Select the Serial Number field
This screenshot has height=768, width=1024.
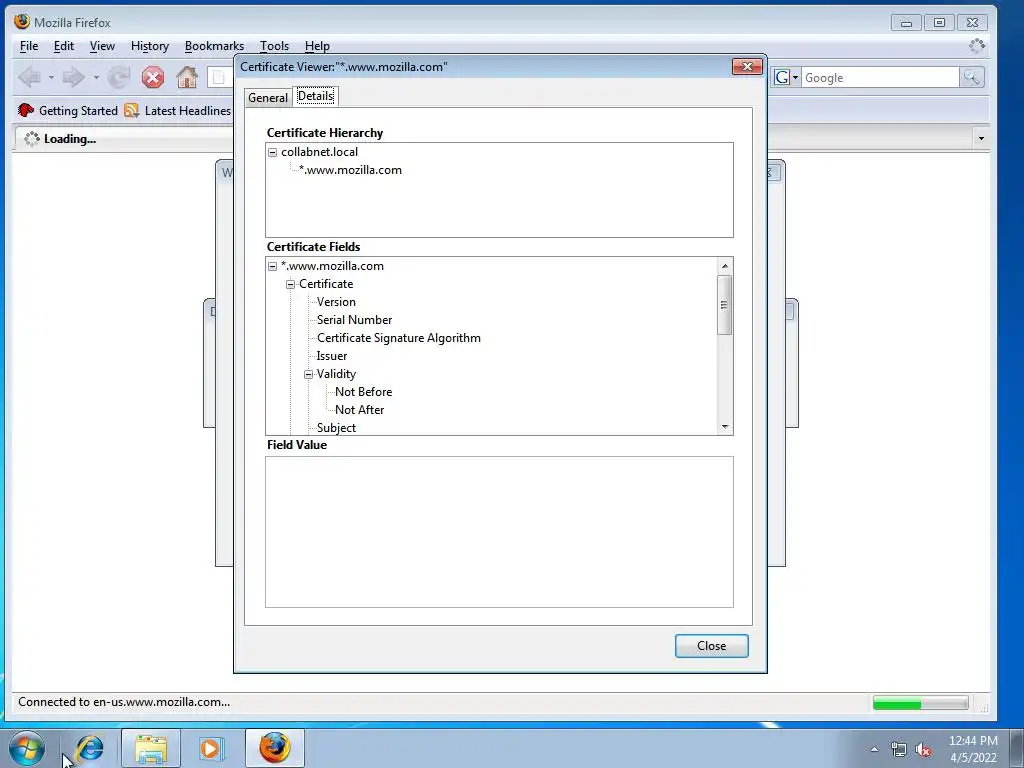point(355,320)
